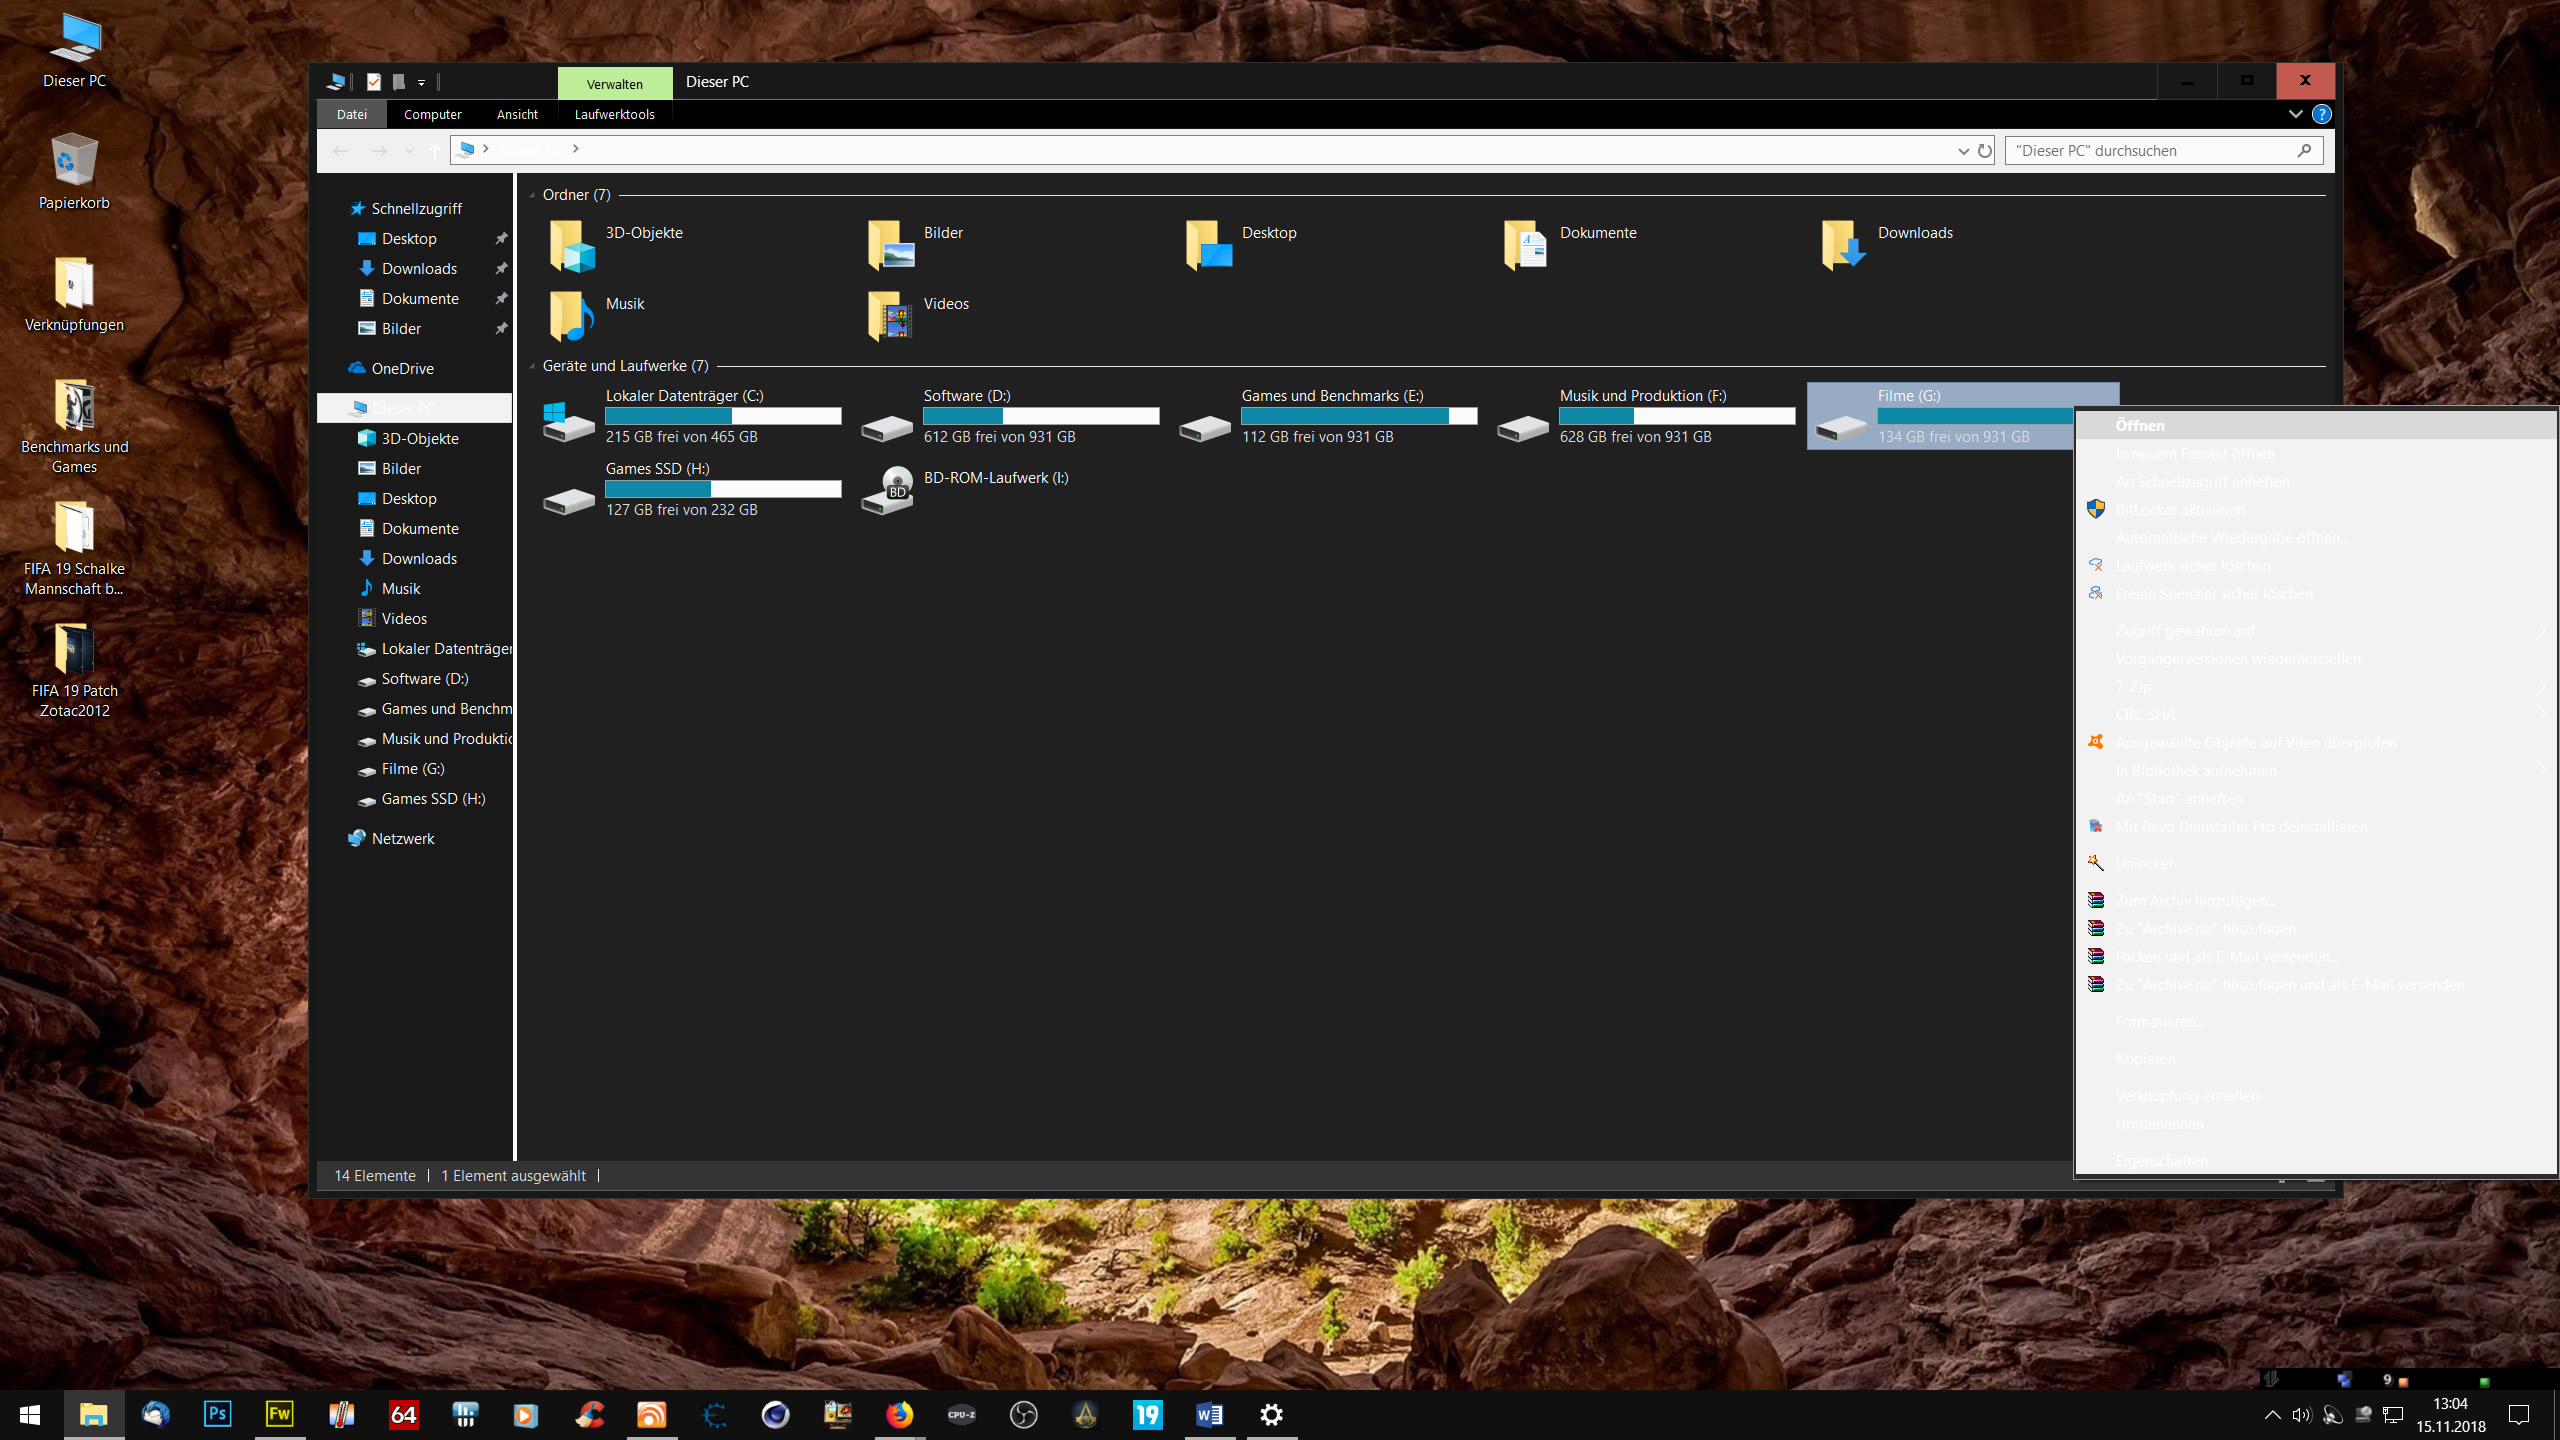Open the Software (D:) drive icon
Image resolution: width=2560 pixels, height=1440 pixels.
tap(886, 428)
